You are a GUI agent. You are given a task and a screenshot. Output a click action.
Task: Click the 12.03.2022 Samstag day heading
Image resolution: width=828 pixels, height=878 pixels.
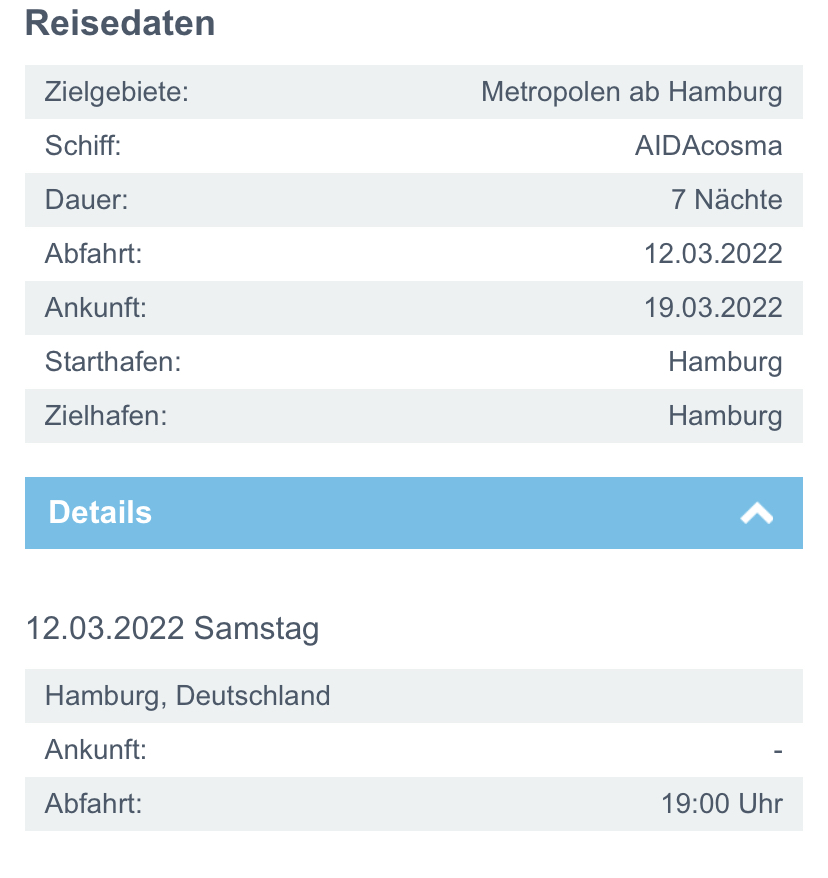172,629
